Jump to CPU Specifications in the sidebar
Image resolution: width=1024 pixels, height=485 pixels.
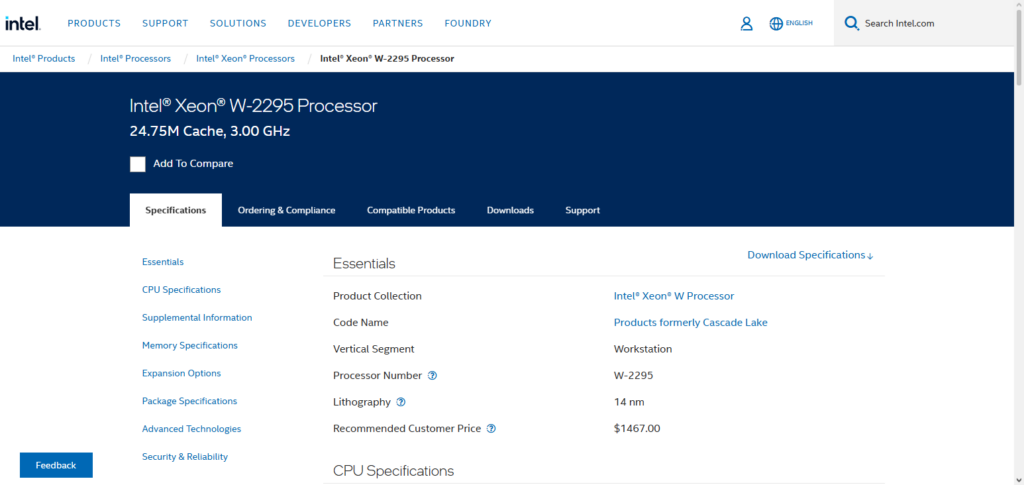coord(182,290)
